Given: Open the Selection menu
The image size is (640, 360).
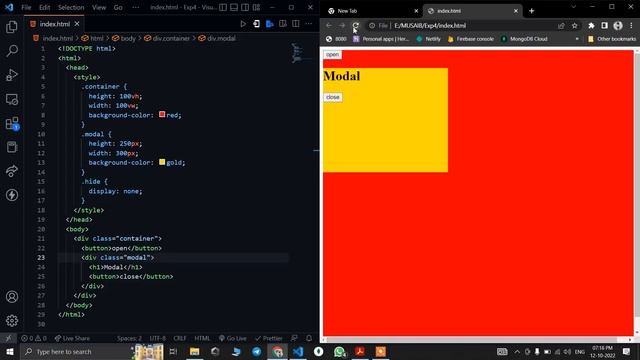Looking at the screenshot, I should click(x=71, y=7).
